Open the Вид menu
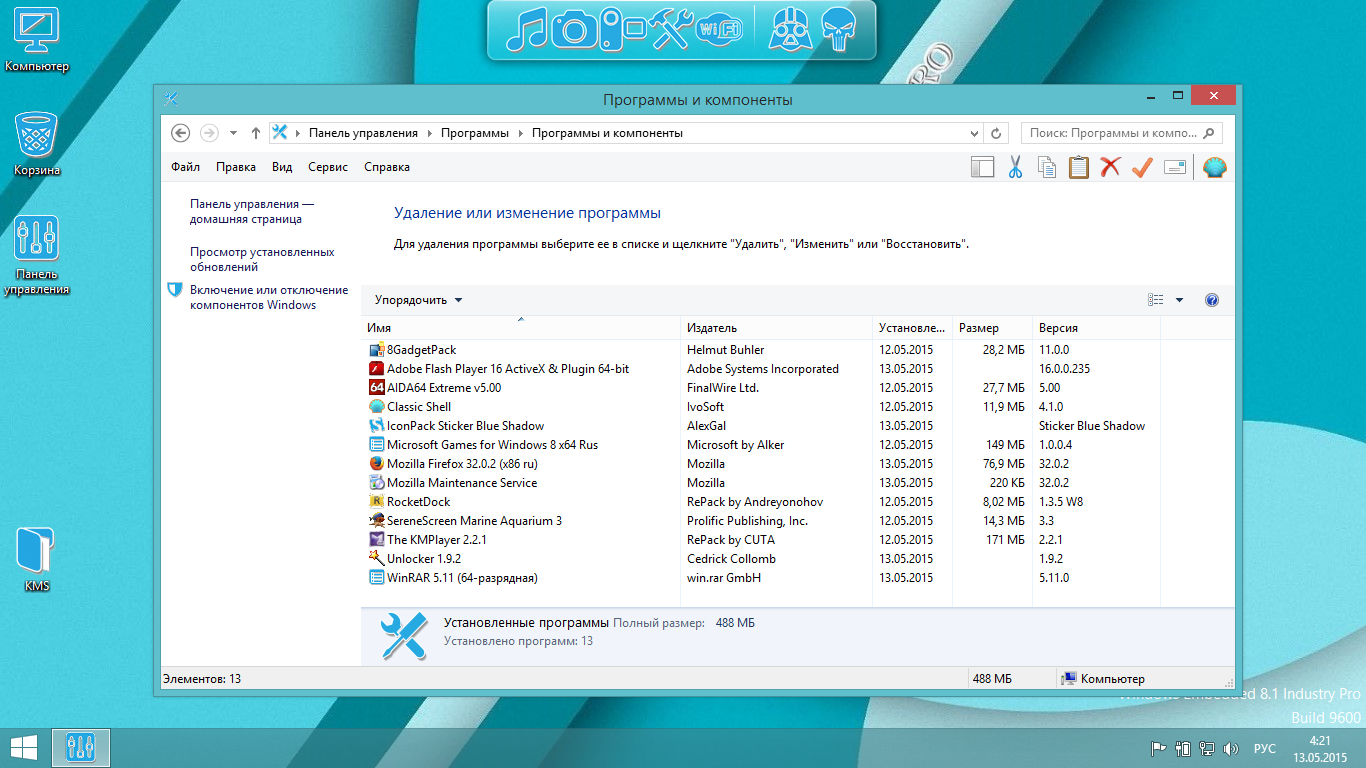Screen dimensions: 1366x768 tap(282, 167)
